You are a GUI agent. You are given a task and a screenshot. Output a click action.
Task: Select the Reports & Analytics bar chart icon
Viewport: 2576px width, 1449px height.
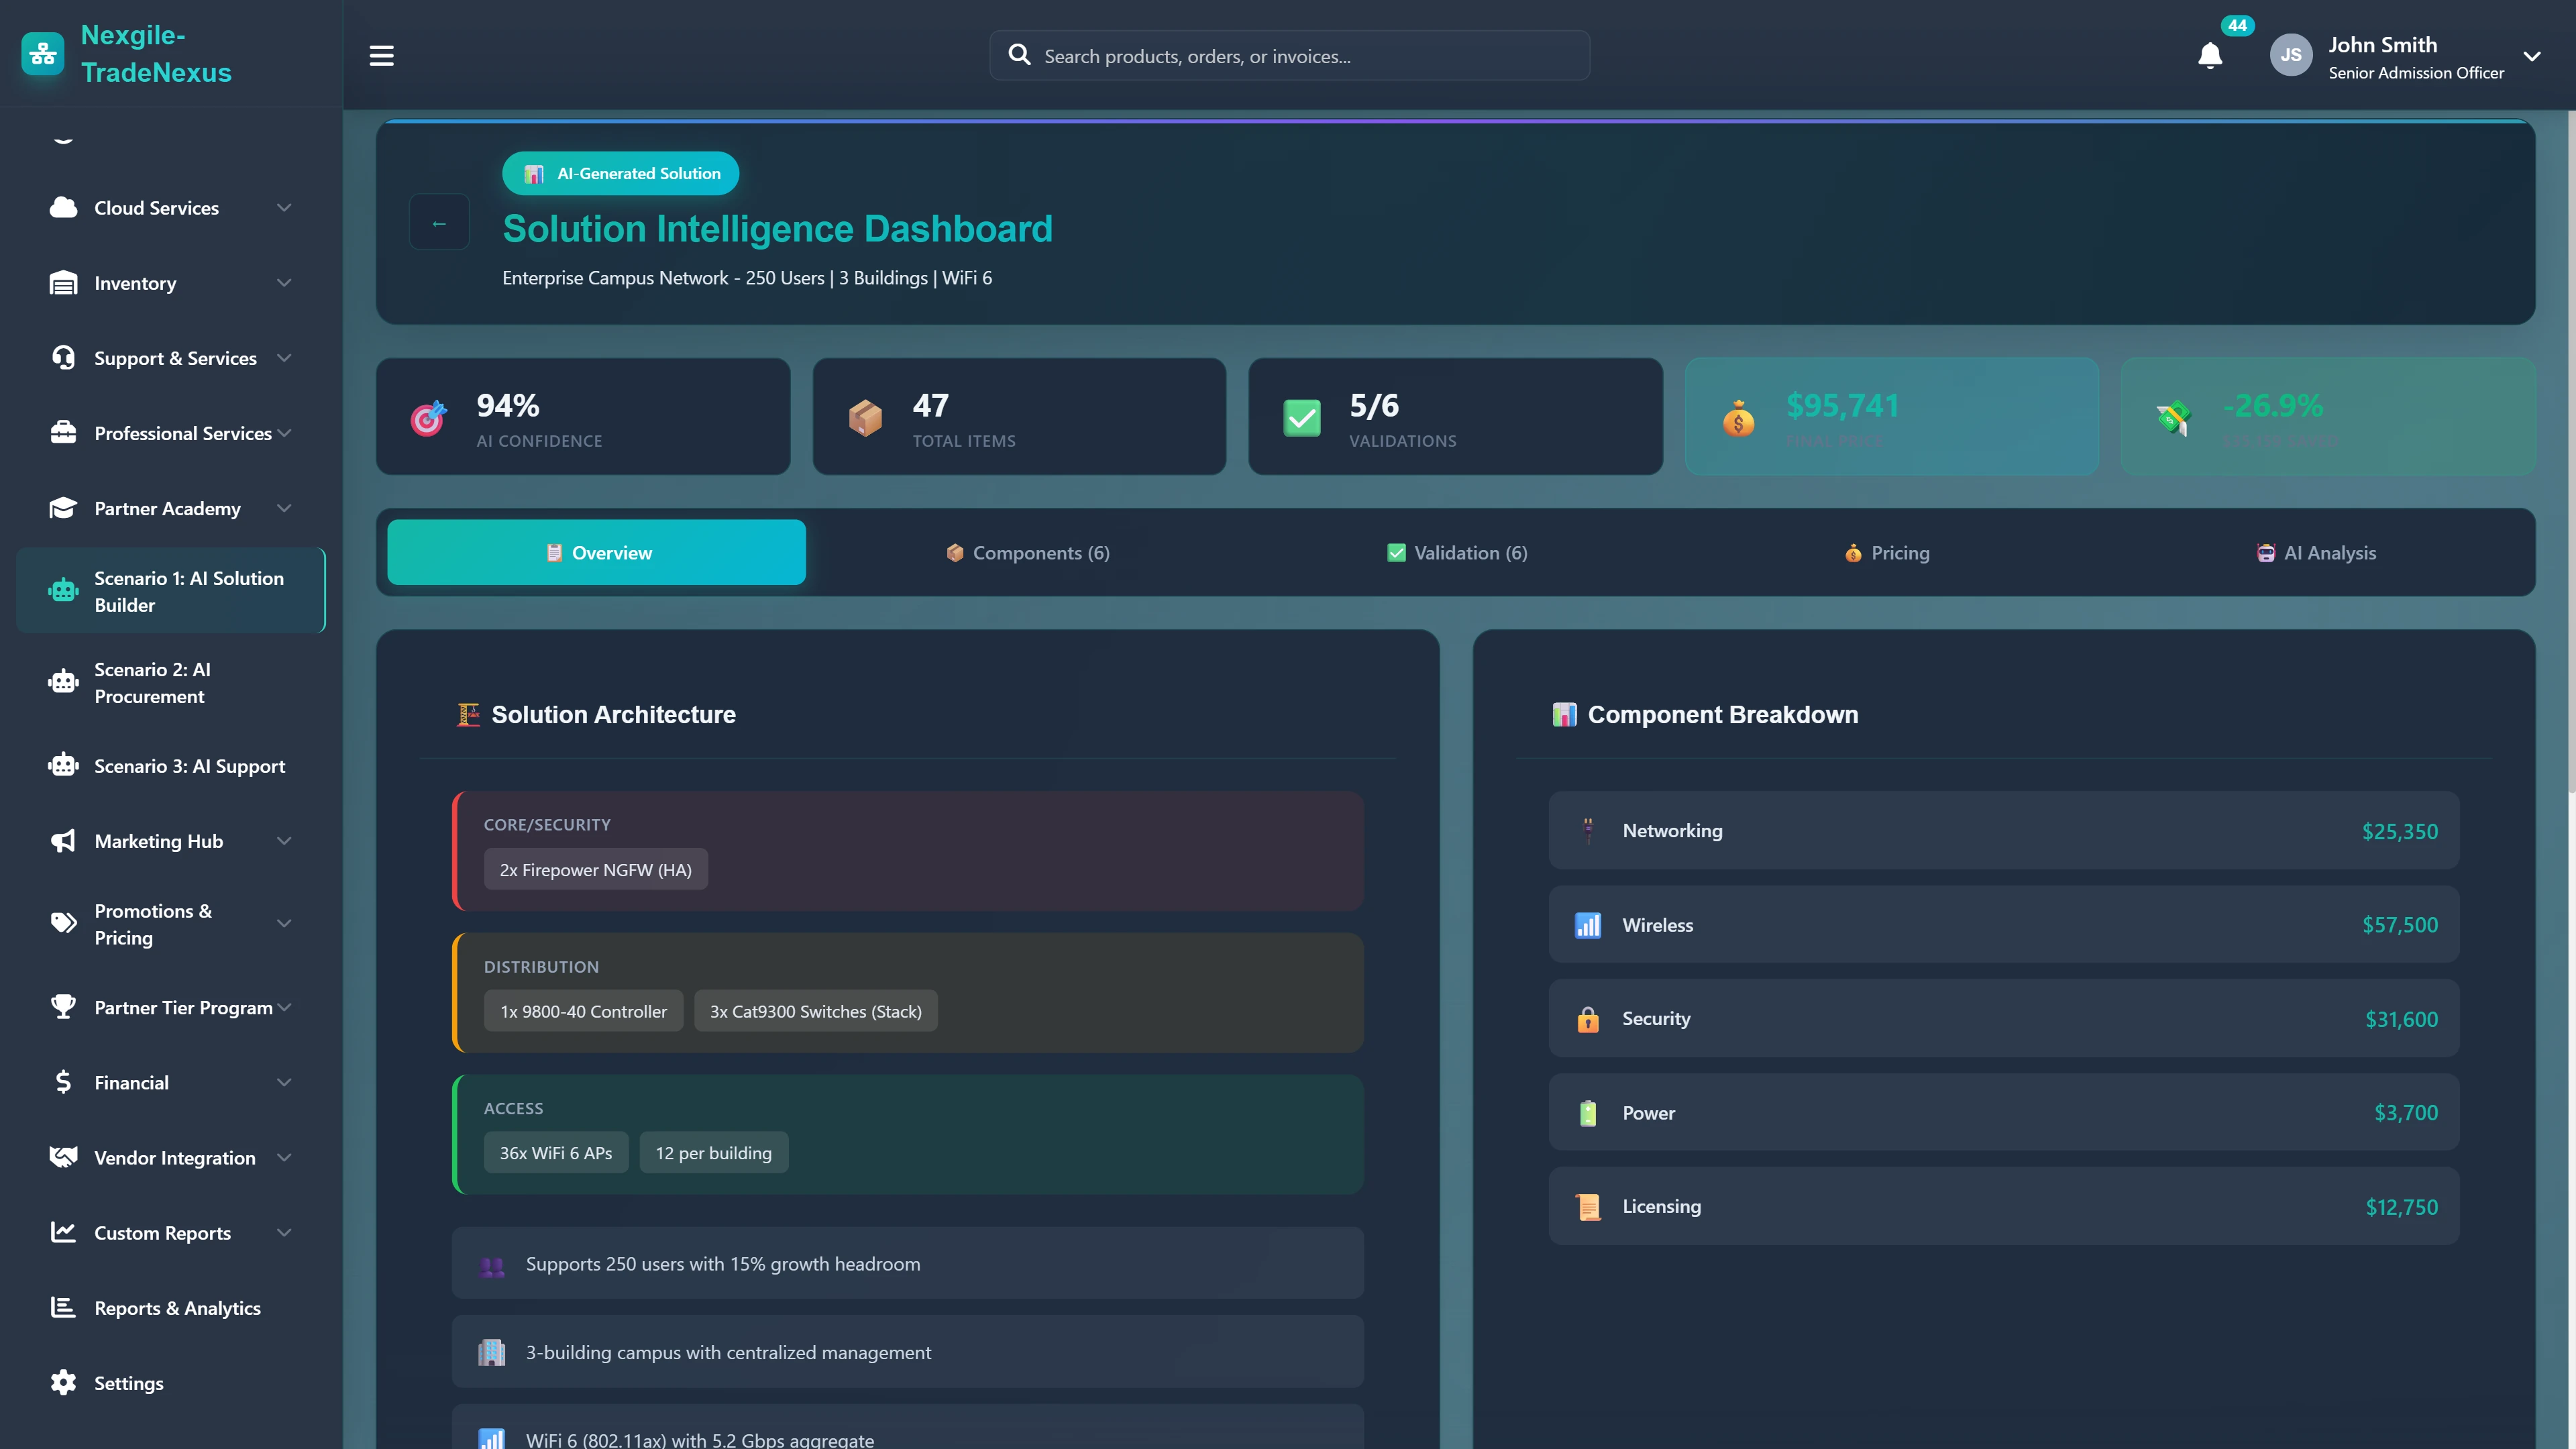point(62,1307)
